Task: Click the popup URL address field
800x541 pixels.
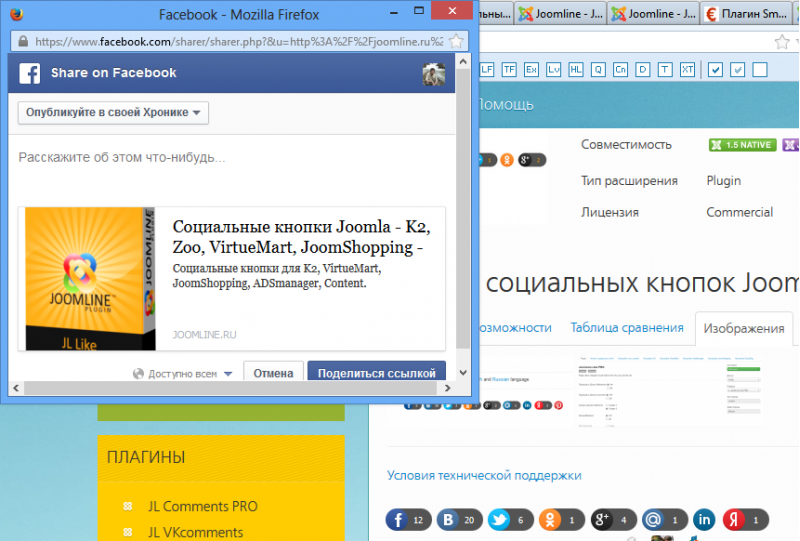Action: pyautogui.click(x=239, y=42)
